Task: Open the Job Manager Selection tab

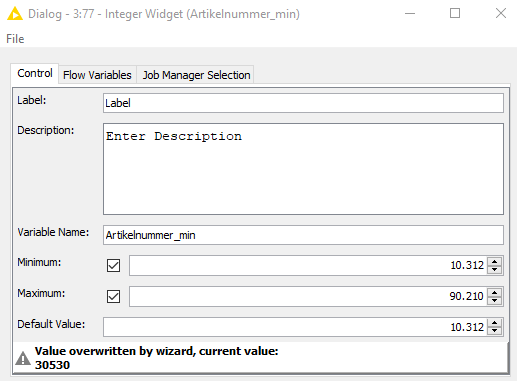Action: click(x=196, y=75)
